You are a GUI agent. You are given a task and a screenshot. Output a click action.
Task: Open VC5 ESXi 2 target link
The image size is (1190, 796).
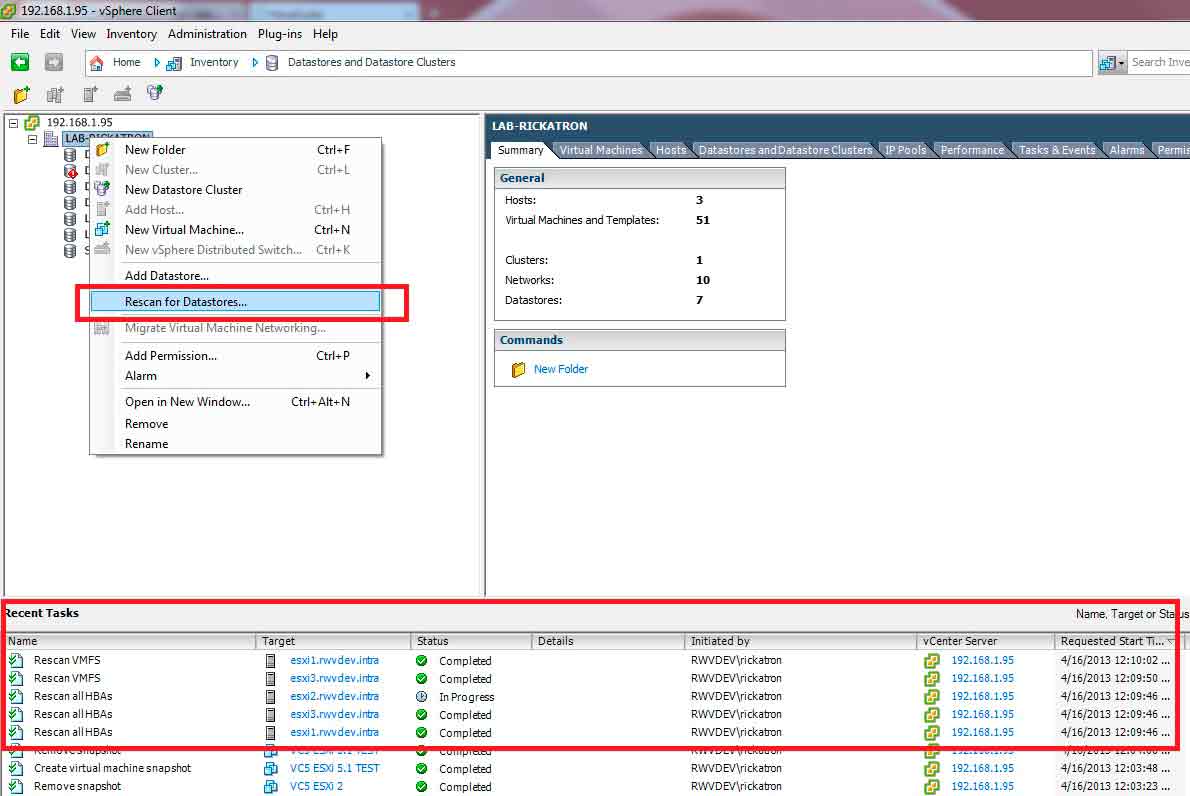pos(316,786)
